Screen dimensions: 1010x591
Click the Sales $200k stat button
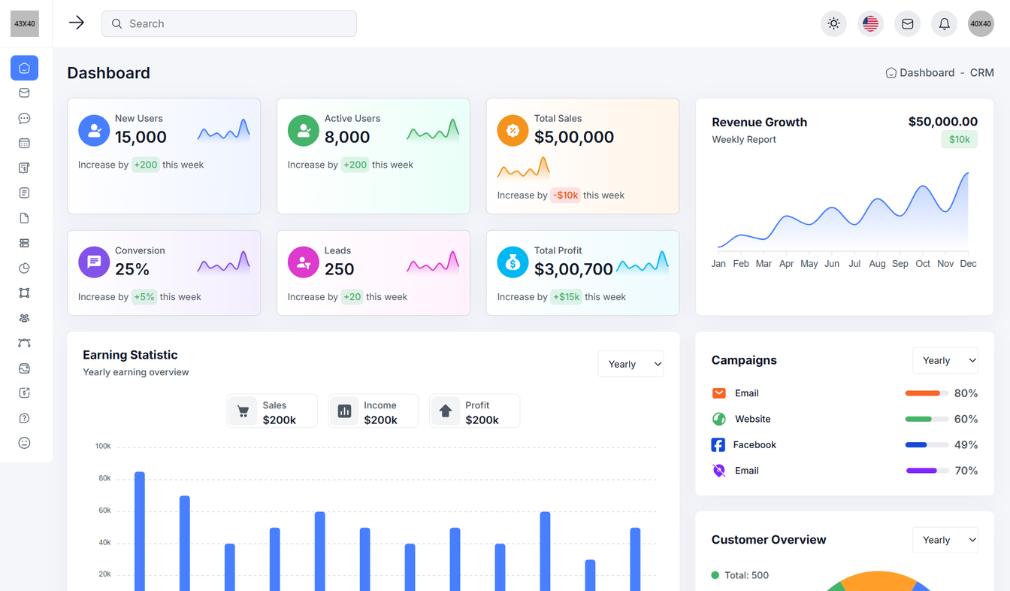[272, 412]
